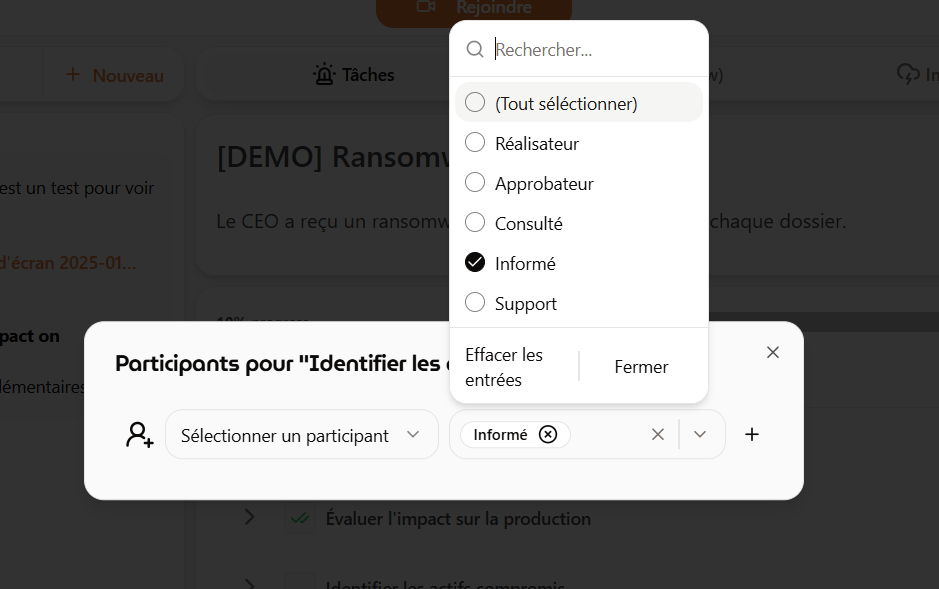Focus the Rechercher search field
Screen dimensions: 939x589
(595, 49)
